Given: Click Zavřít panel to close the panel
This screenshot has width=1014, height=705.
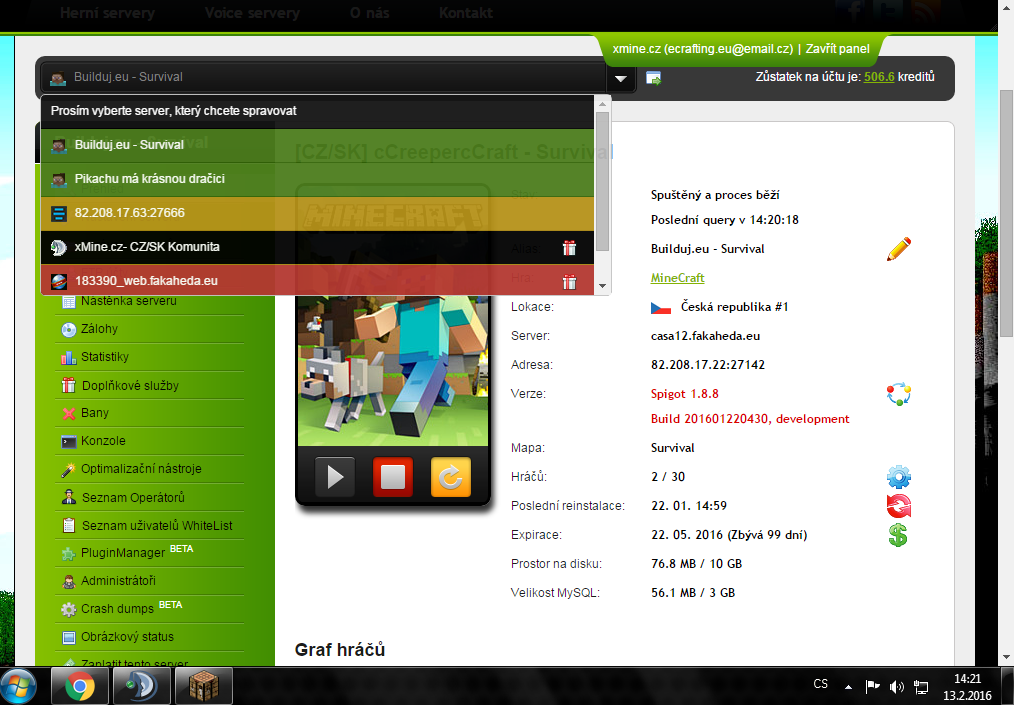Looking at the screenshot, I should (x=837, y=49).
